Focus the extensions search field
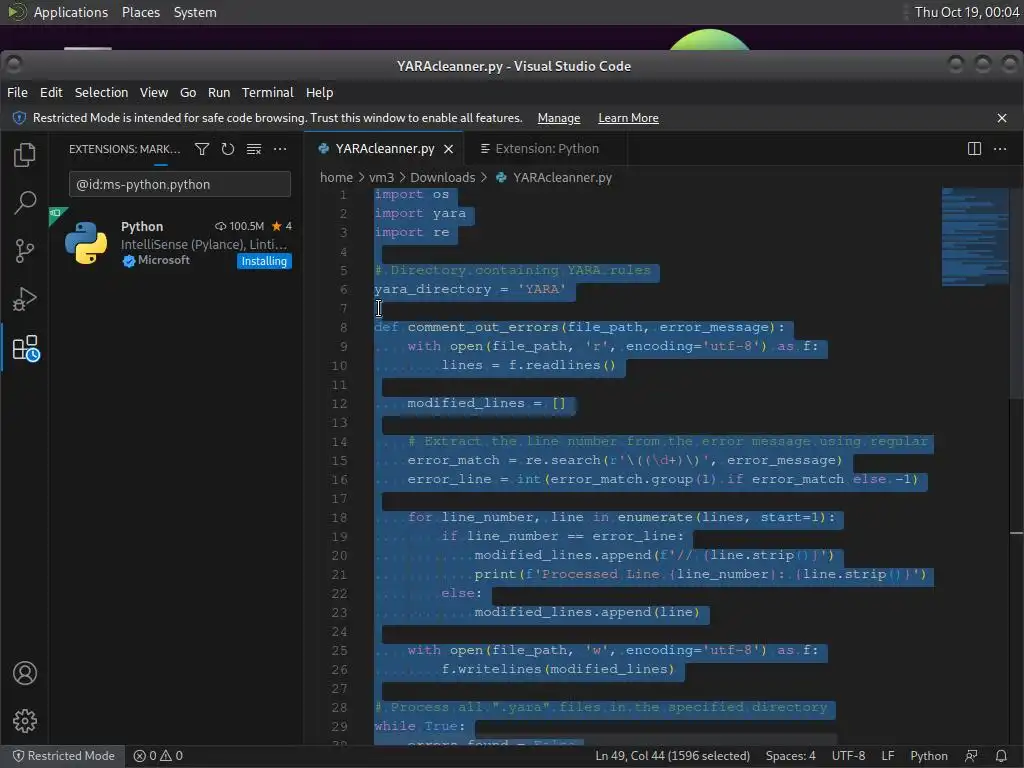 pyautogui.click(x=180, y=184)
